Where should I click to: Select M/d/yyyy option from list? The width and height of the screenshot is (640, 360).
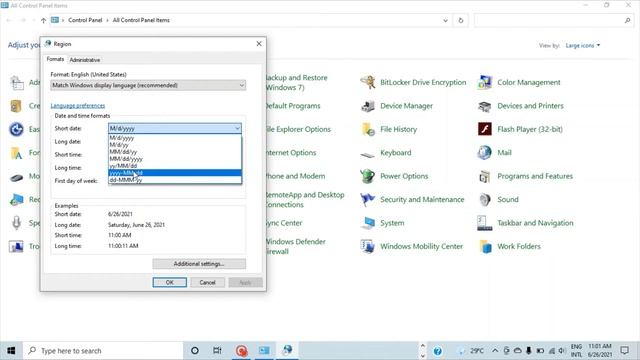175,138
